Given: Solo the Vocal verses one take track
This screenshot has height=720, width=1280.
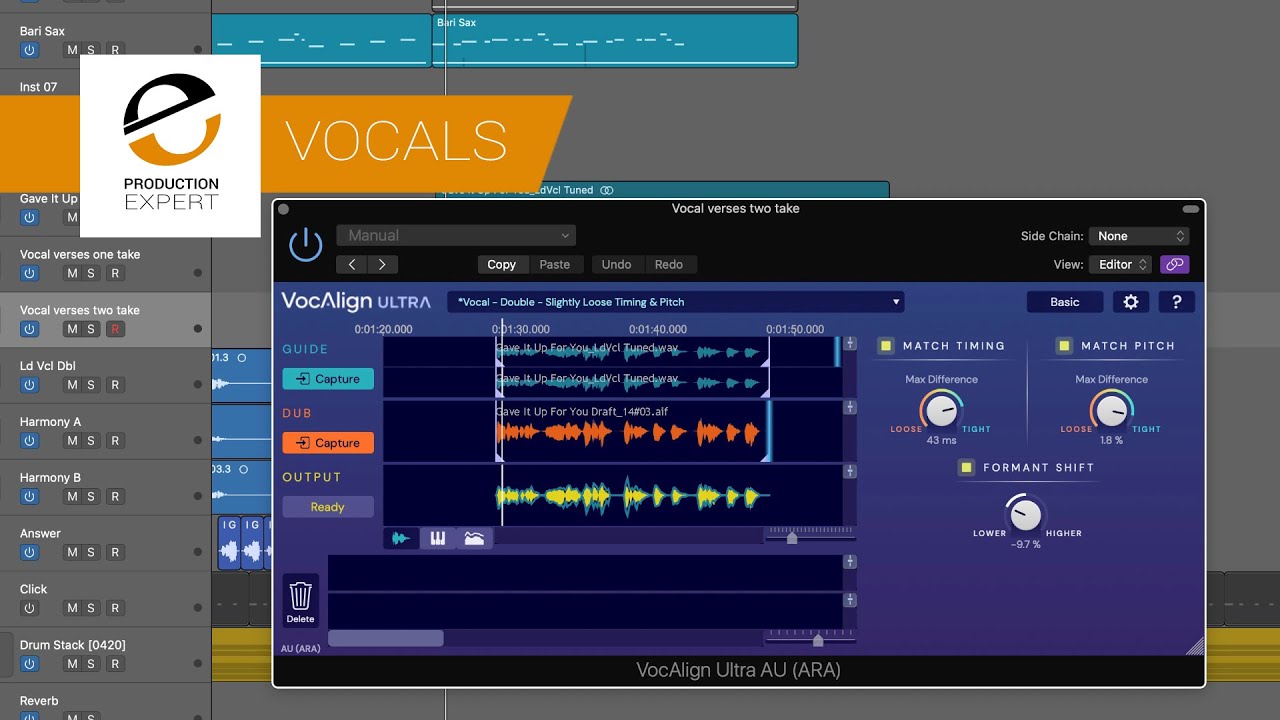Looking at the screenshot, I should click(91, 273).
